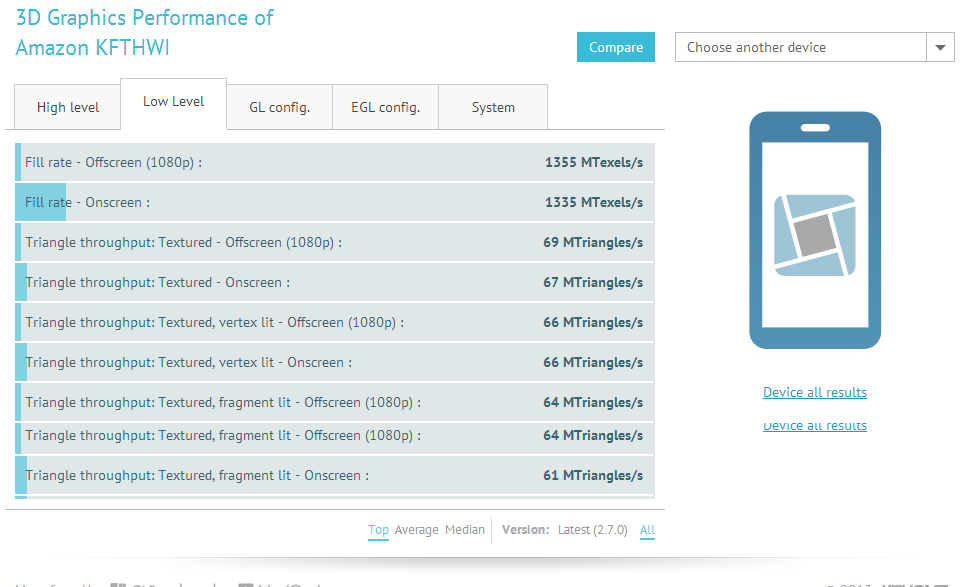Image resolution: width=965 pixels, height=587 pixels.
Task: Click the phone device image
Action: click(x=815, y=230)
